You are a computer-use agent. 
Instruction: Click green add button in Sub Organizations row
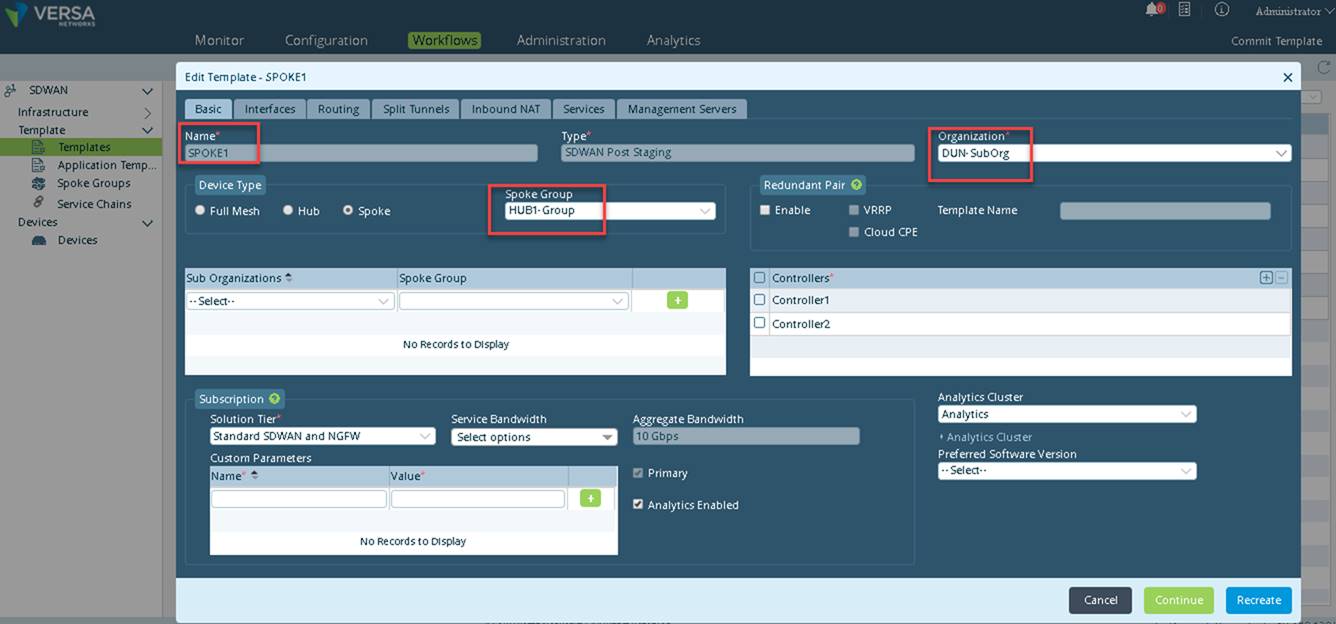pyautogui.click(x=677, y=300)
